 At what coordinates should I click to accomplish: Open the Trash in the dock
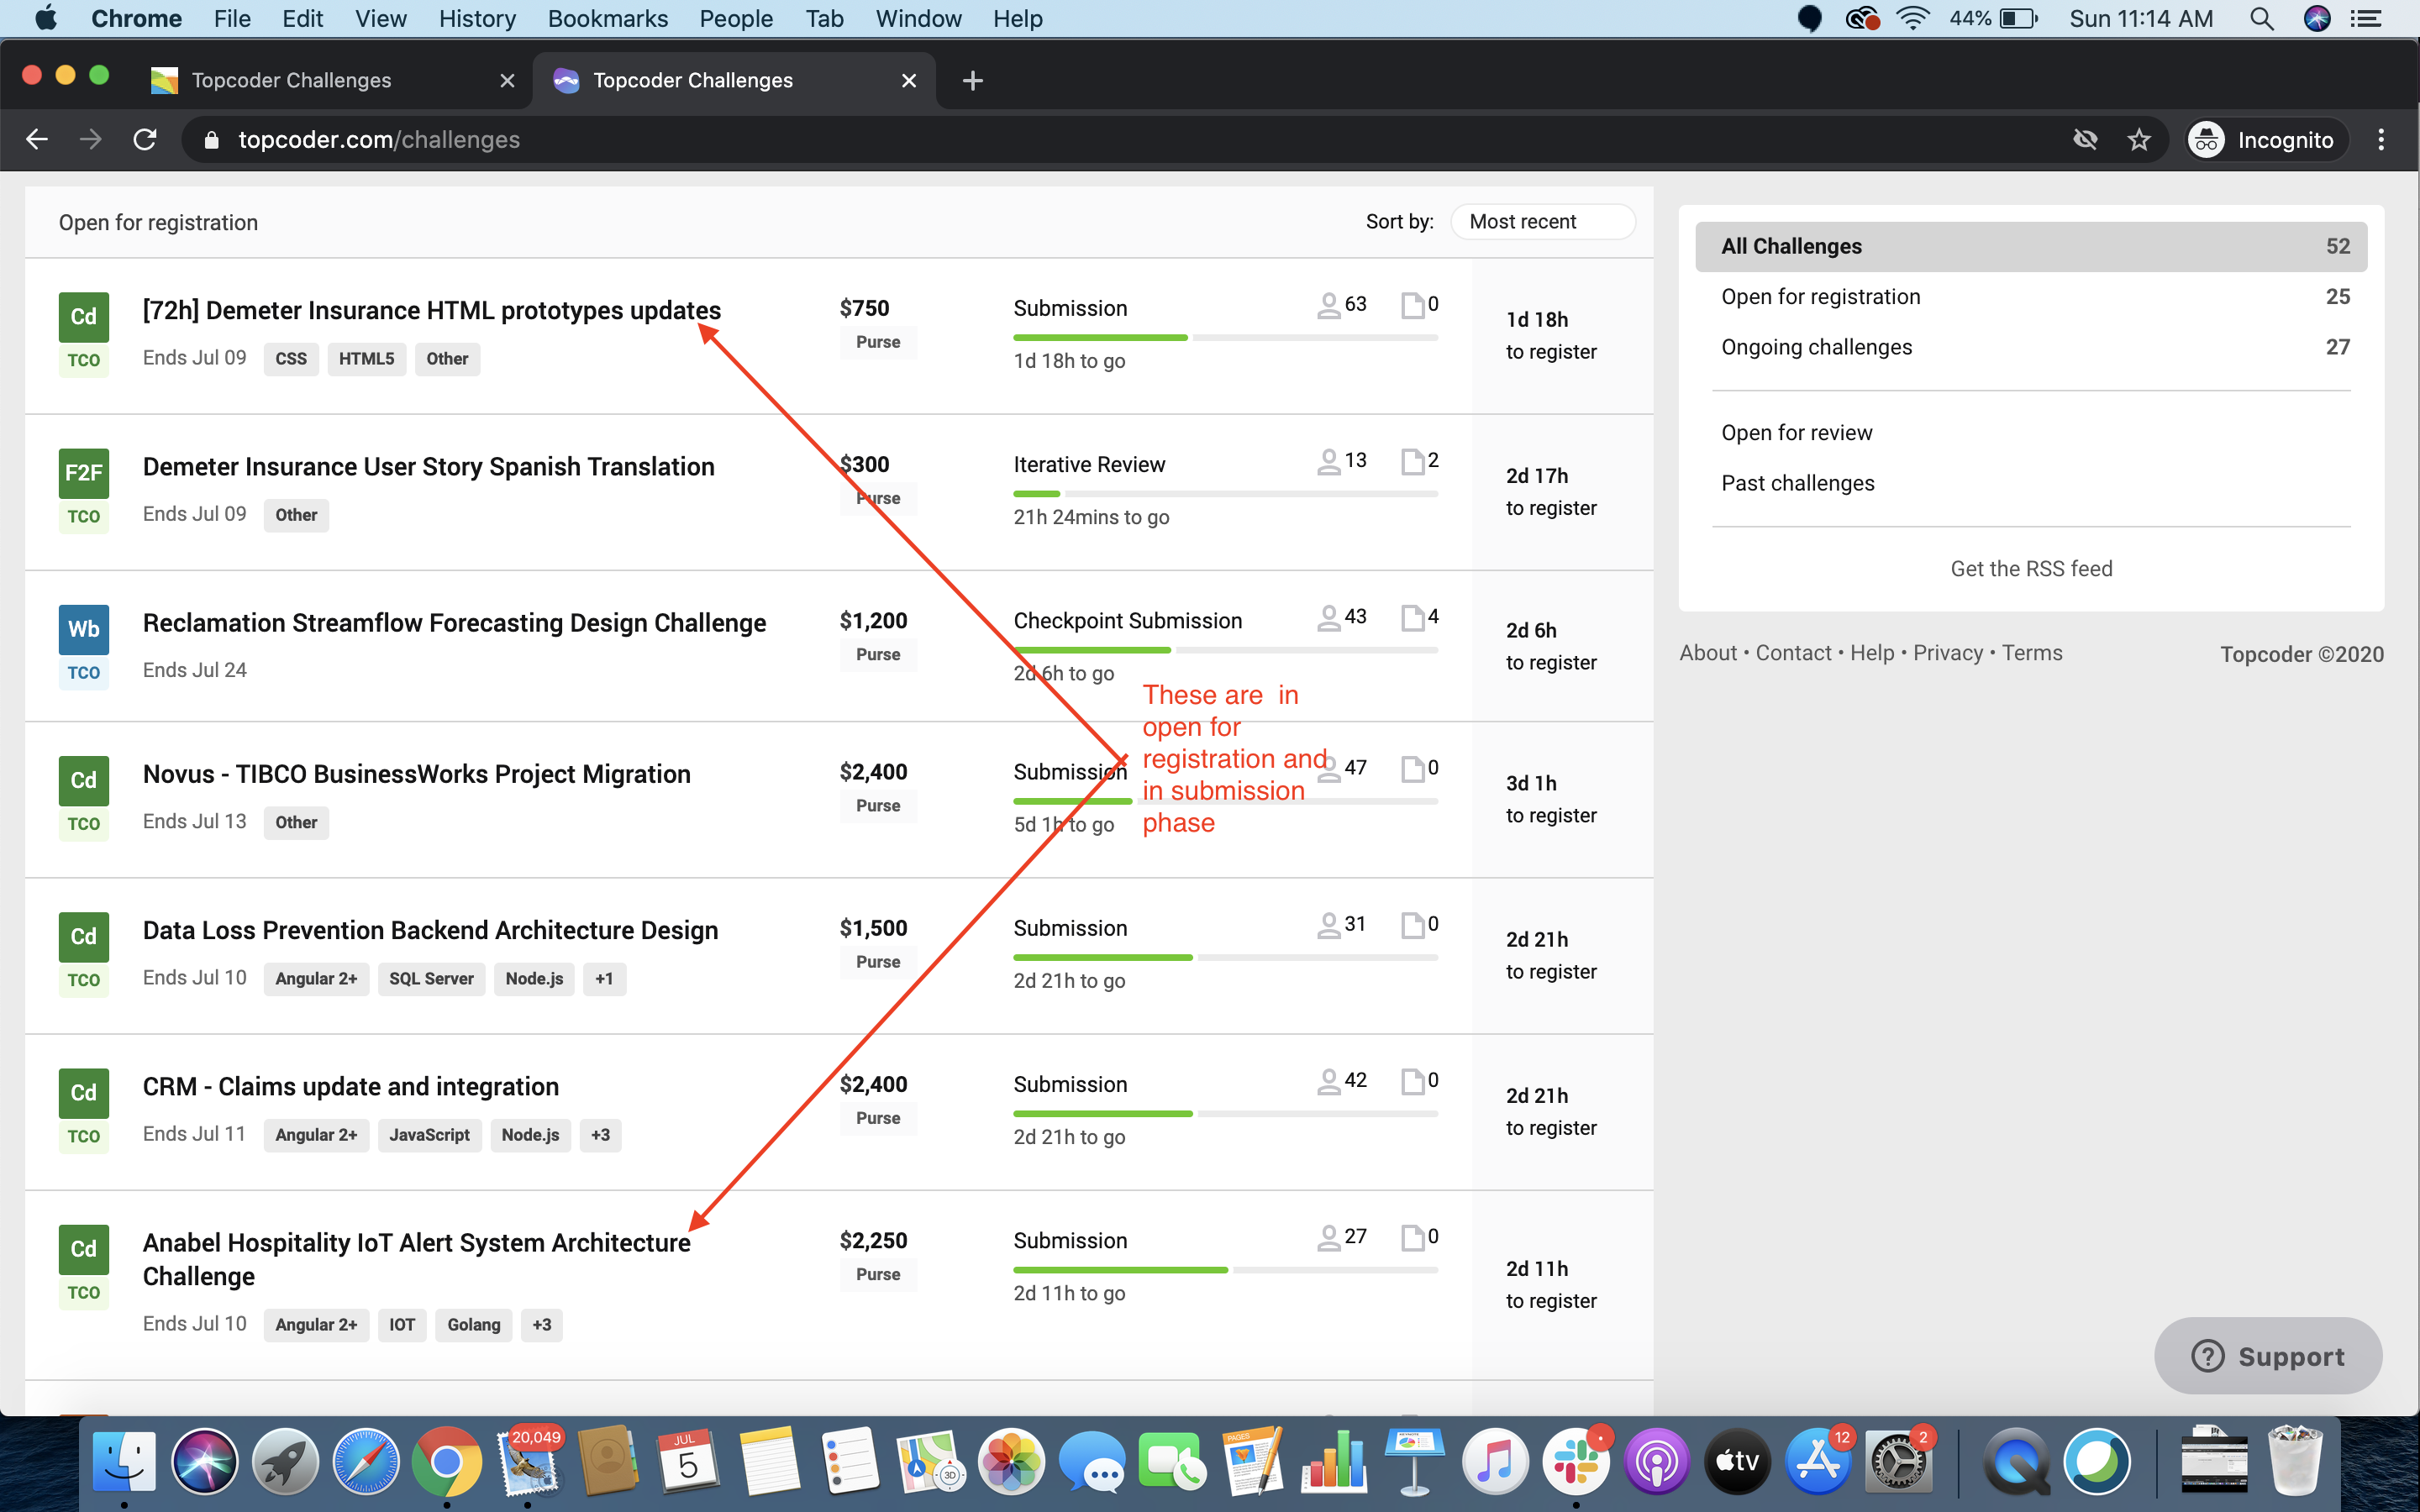(x=2295, y=1462)
